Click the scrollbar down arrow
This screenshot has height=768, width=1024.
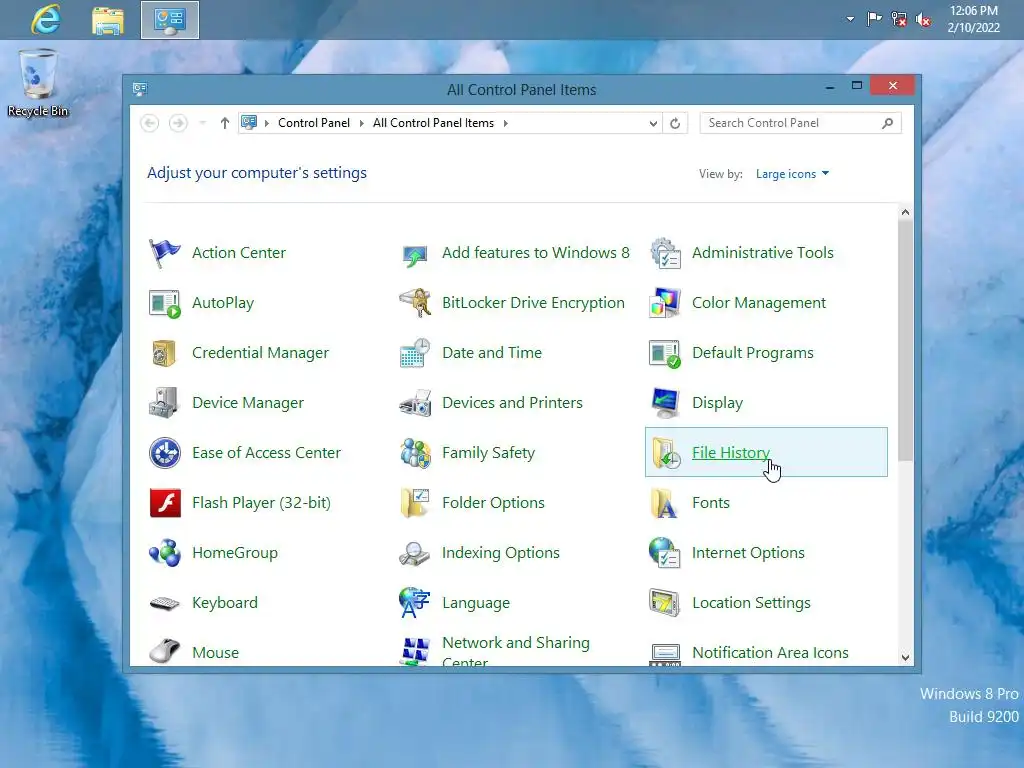905,658
